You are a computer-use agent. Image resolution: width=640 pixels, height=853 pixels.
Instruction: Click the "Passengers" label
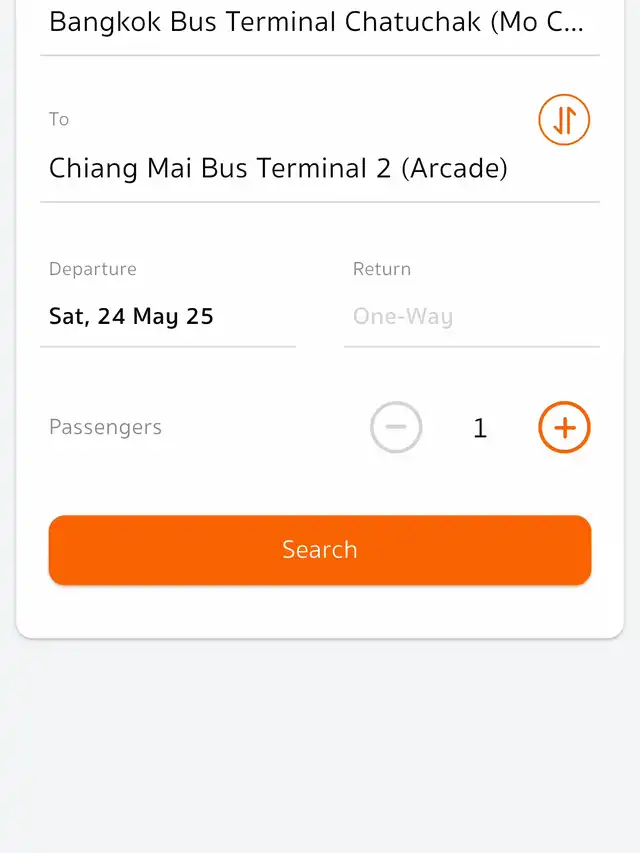tap(105, 428)
